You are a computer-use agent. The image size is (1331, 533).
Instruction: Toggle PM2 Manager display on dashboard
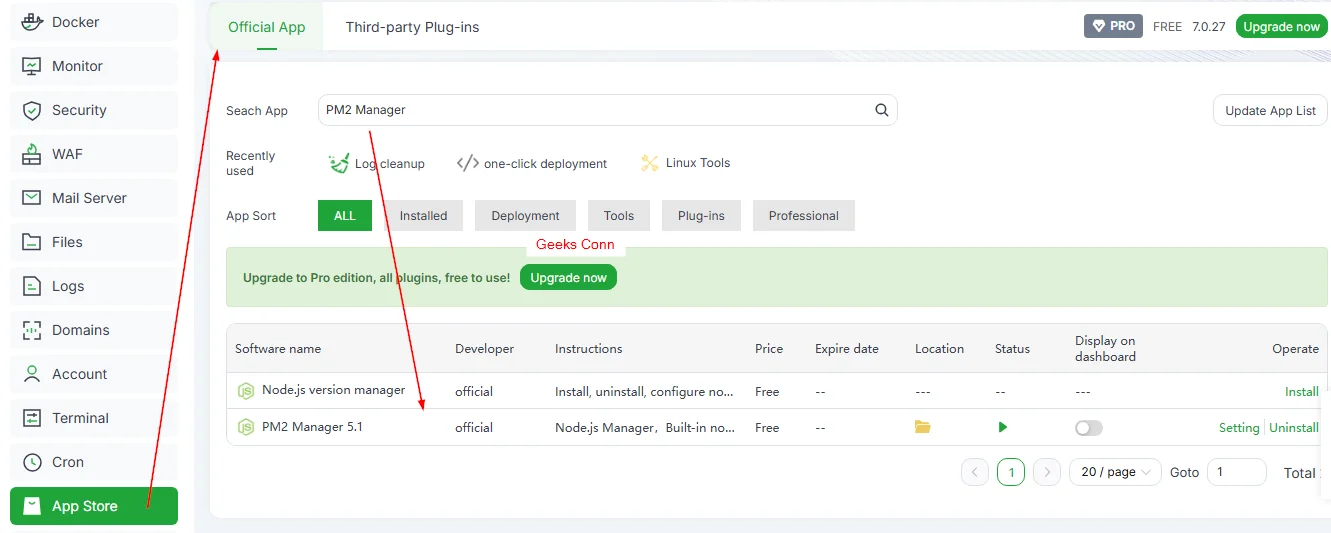[1089, 428]
